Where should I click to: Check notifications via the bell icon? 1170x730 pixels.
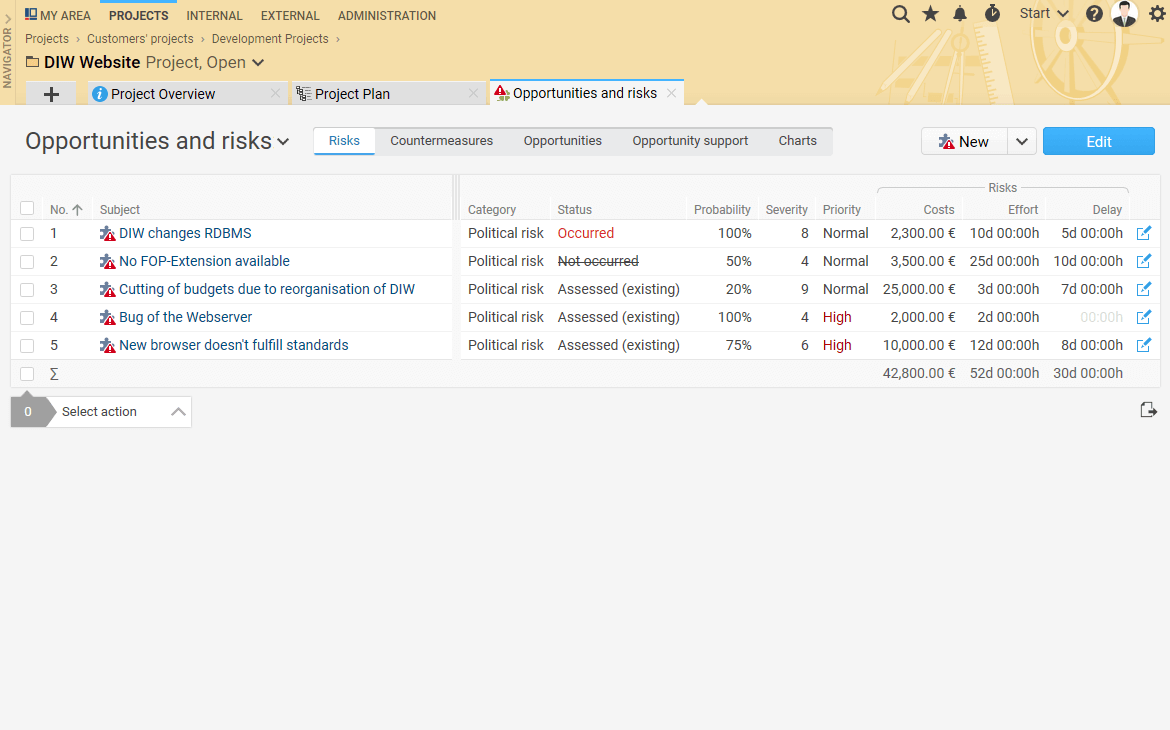pos(960,14)
